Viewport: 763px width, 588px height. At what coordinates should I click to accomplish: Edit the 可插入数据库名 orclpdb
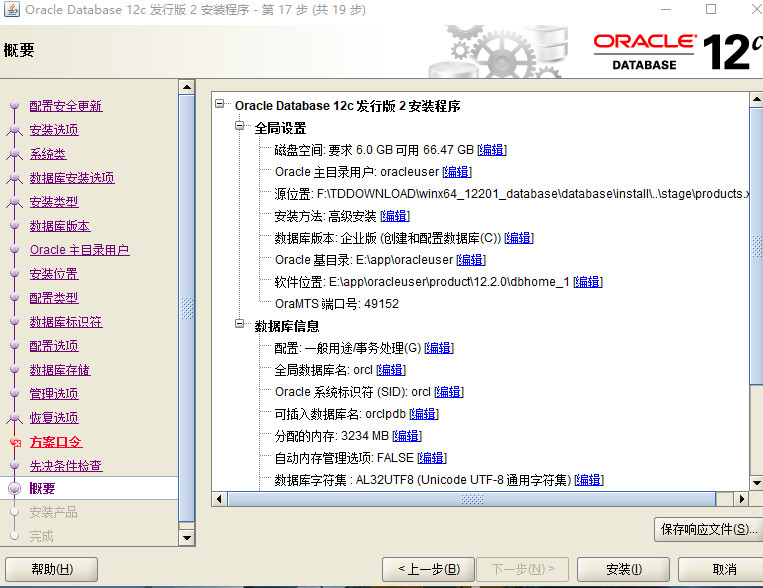(424, 414)
